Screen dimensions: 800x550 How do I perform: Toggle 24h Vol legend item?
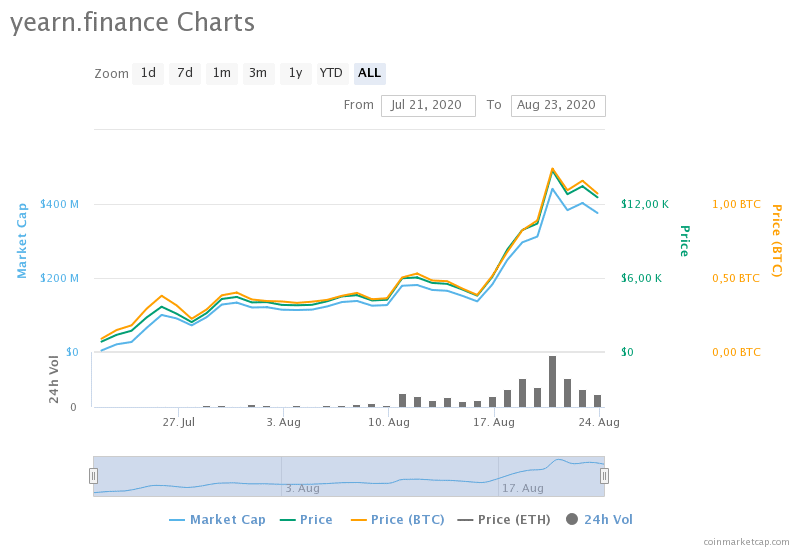click(600, 519)
